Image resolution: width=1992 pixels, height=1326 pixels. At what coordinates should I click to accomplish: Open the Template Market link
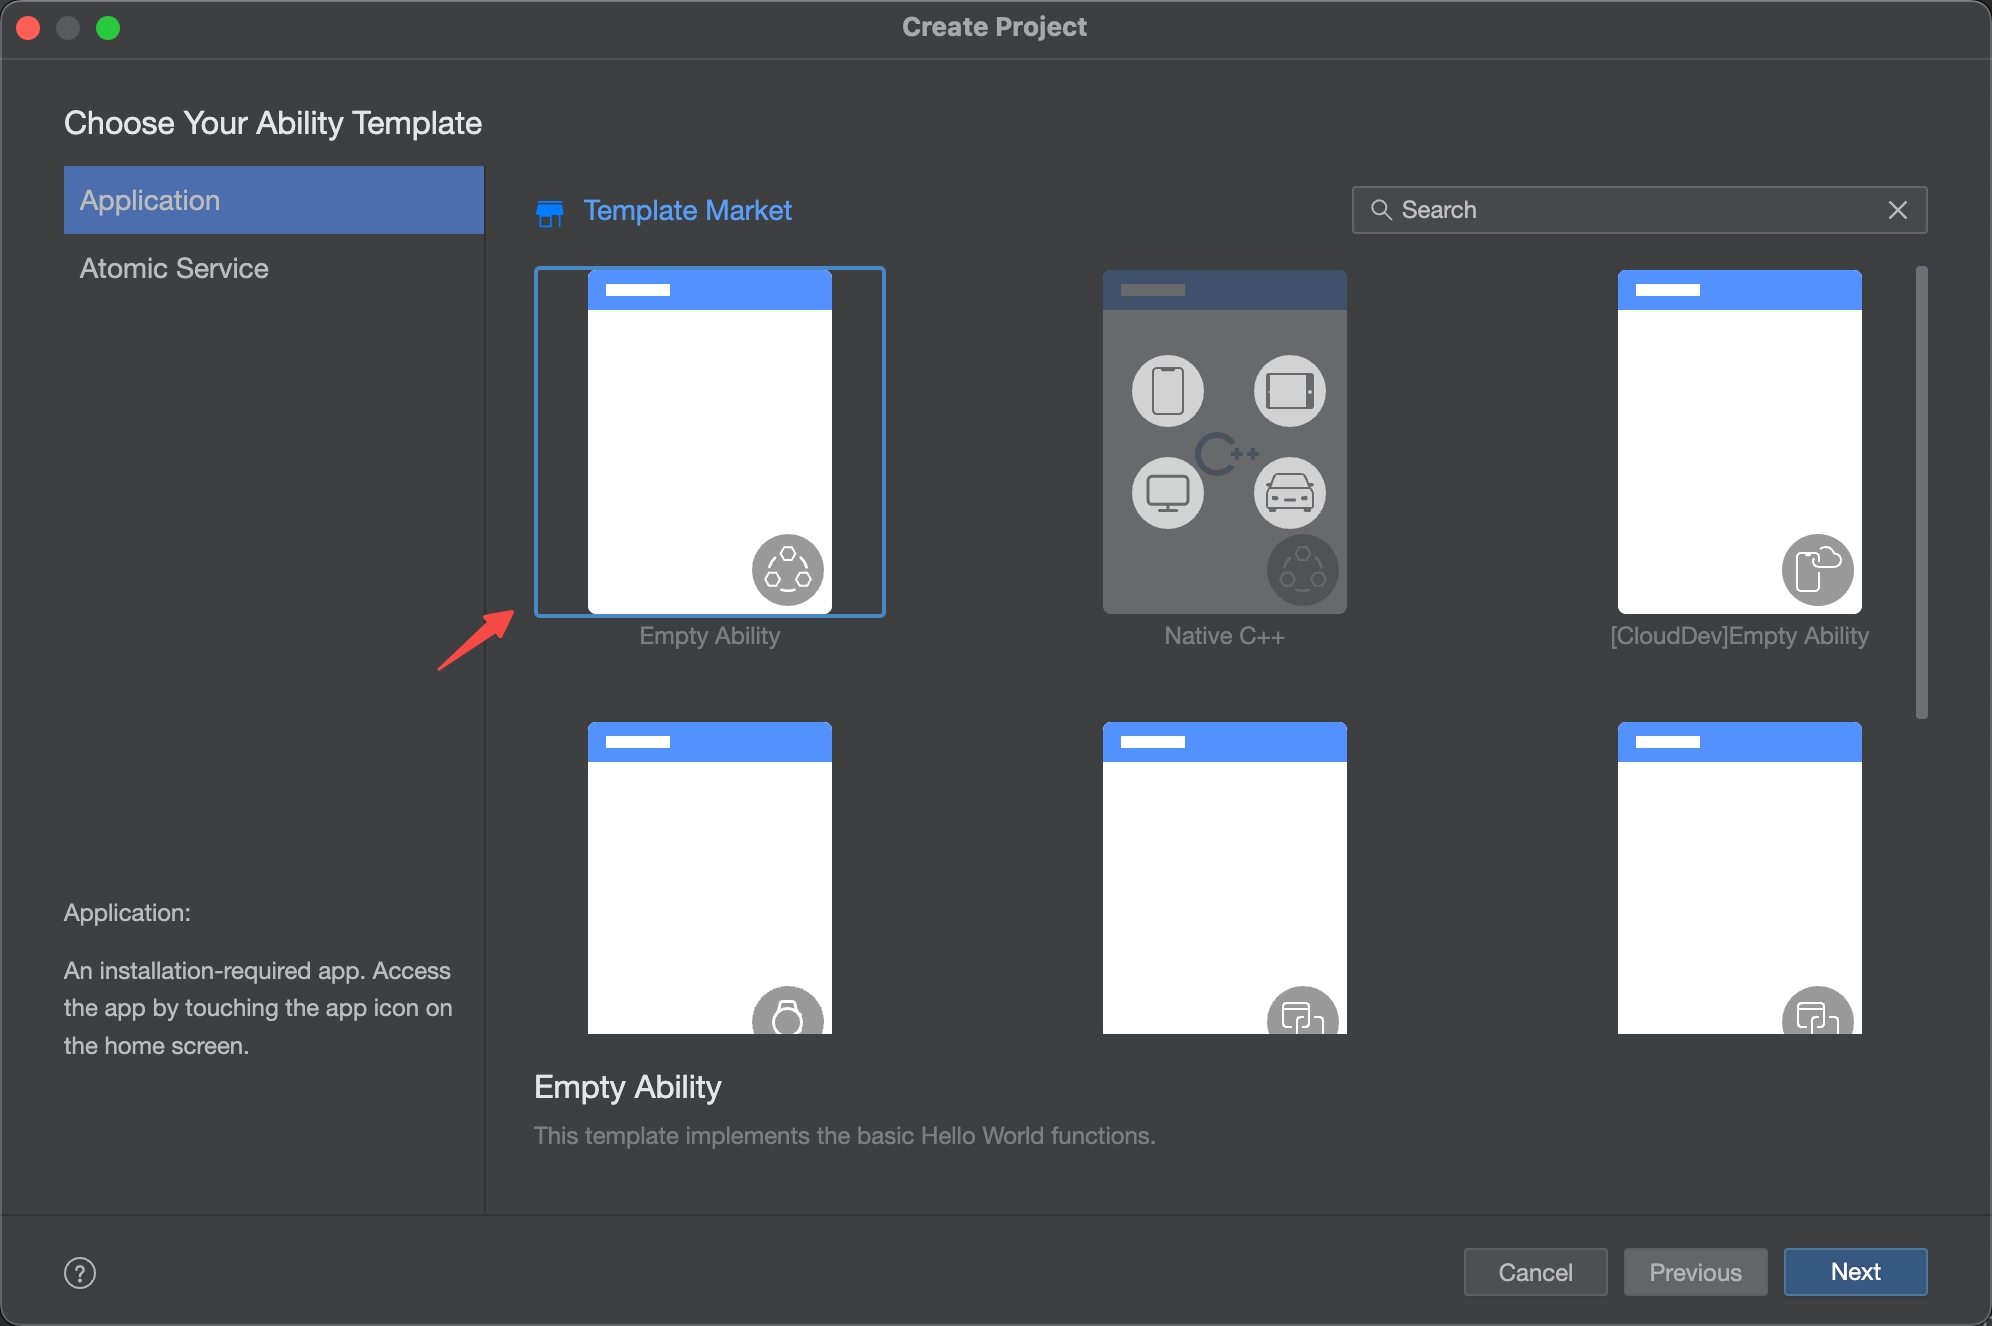[687, 210]
